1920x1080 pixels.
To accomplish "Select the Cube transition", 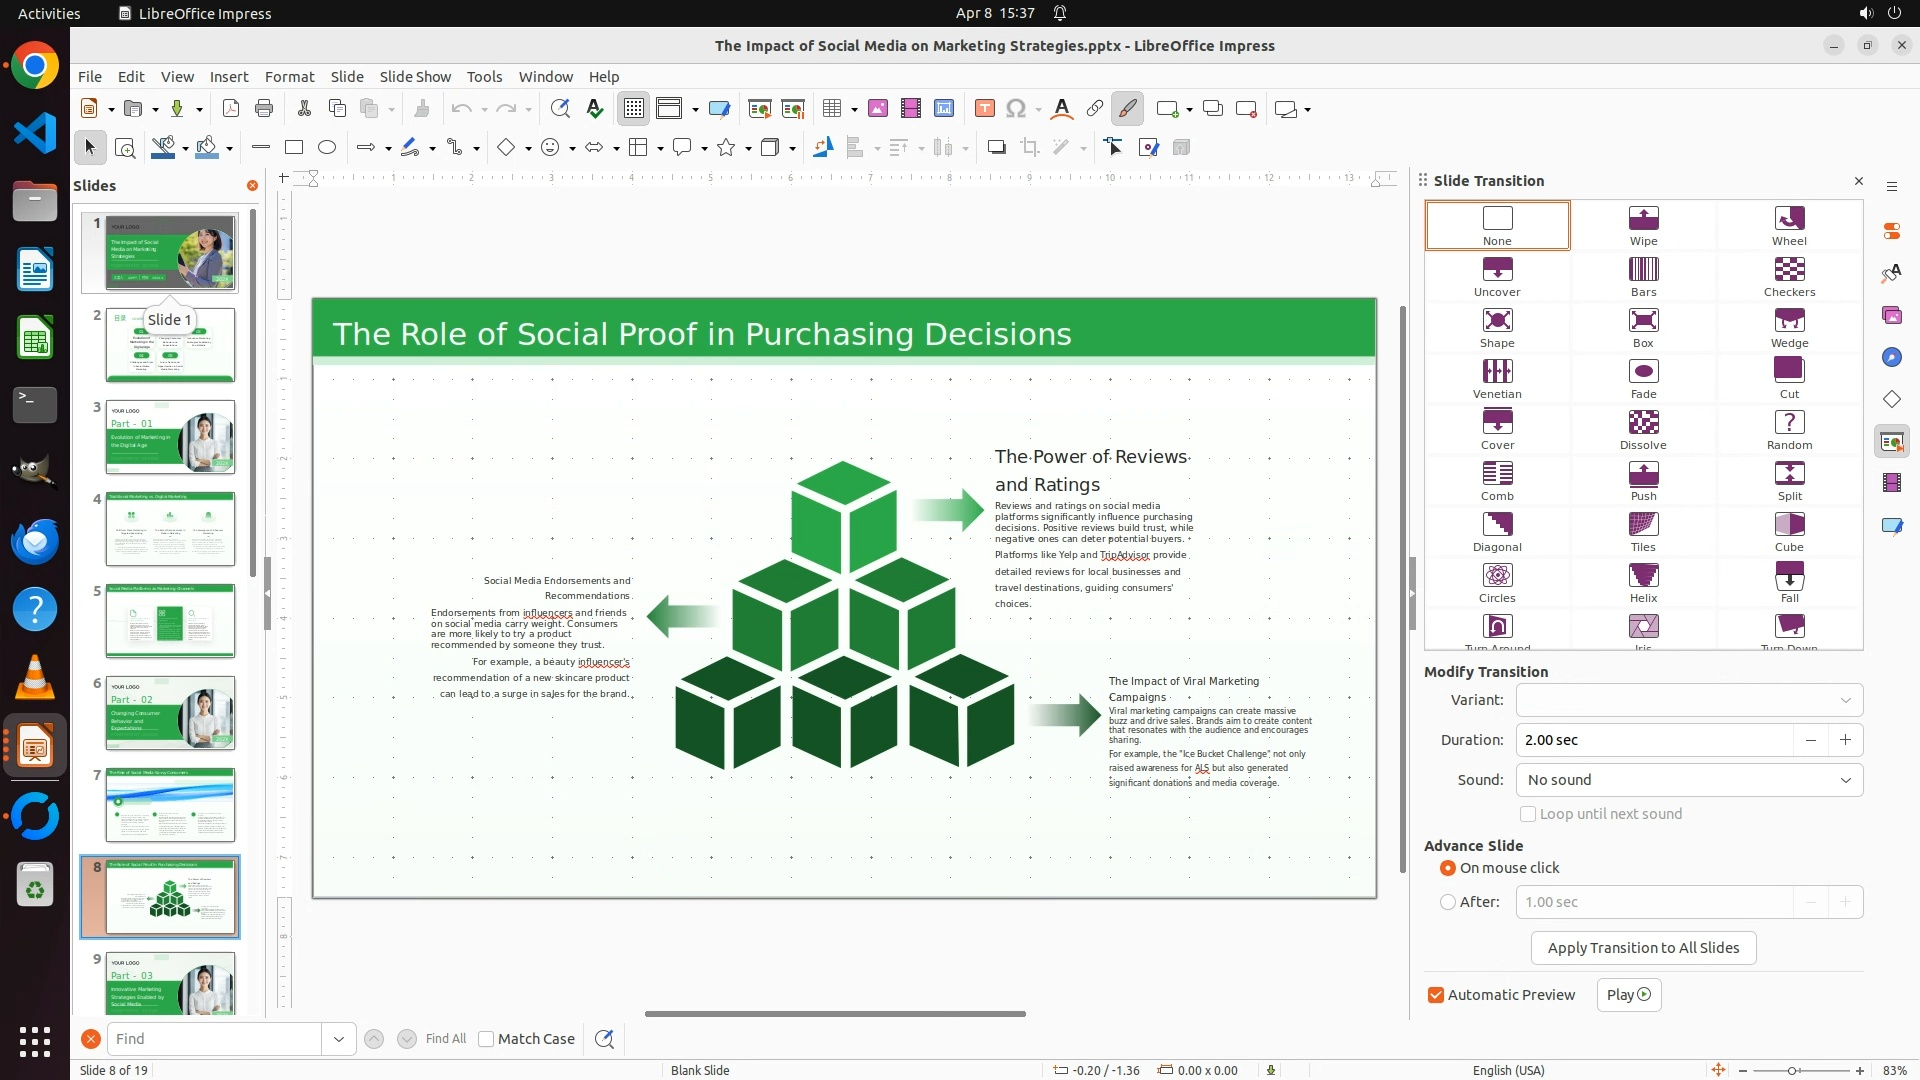I will coord(1789,531).
